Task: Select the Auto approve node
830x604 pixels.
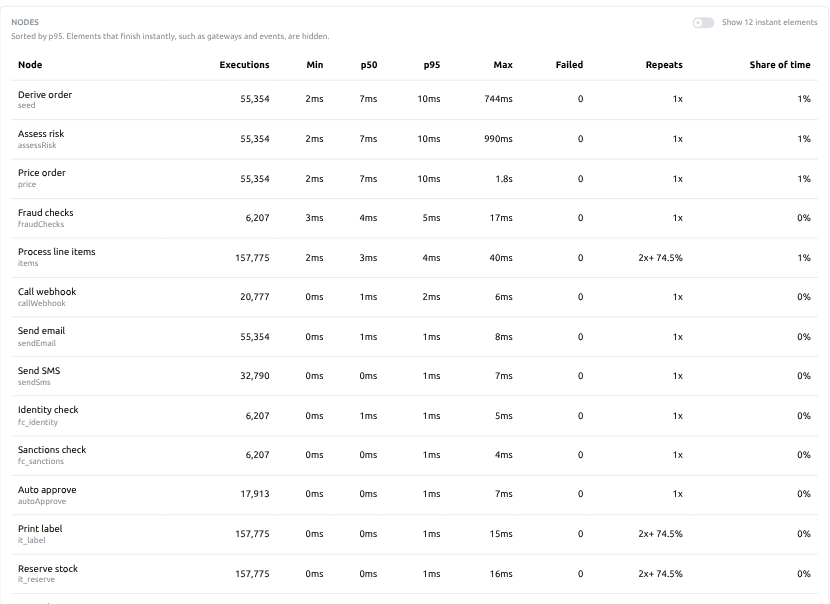Action: point(47,490)
